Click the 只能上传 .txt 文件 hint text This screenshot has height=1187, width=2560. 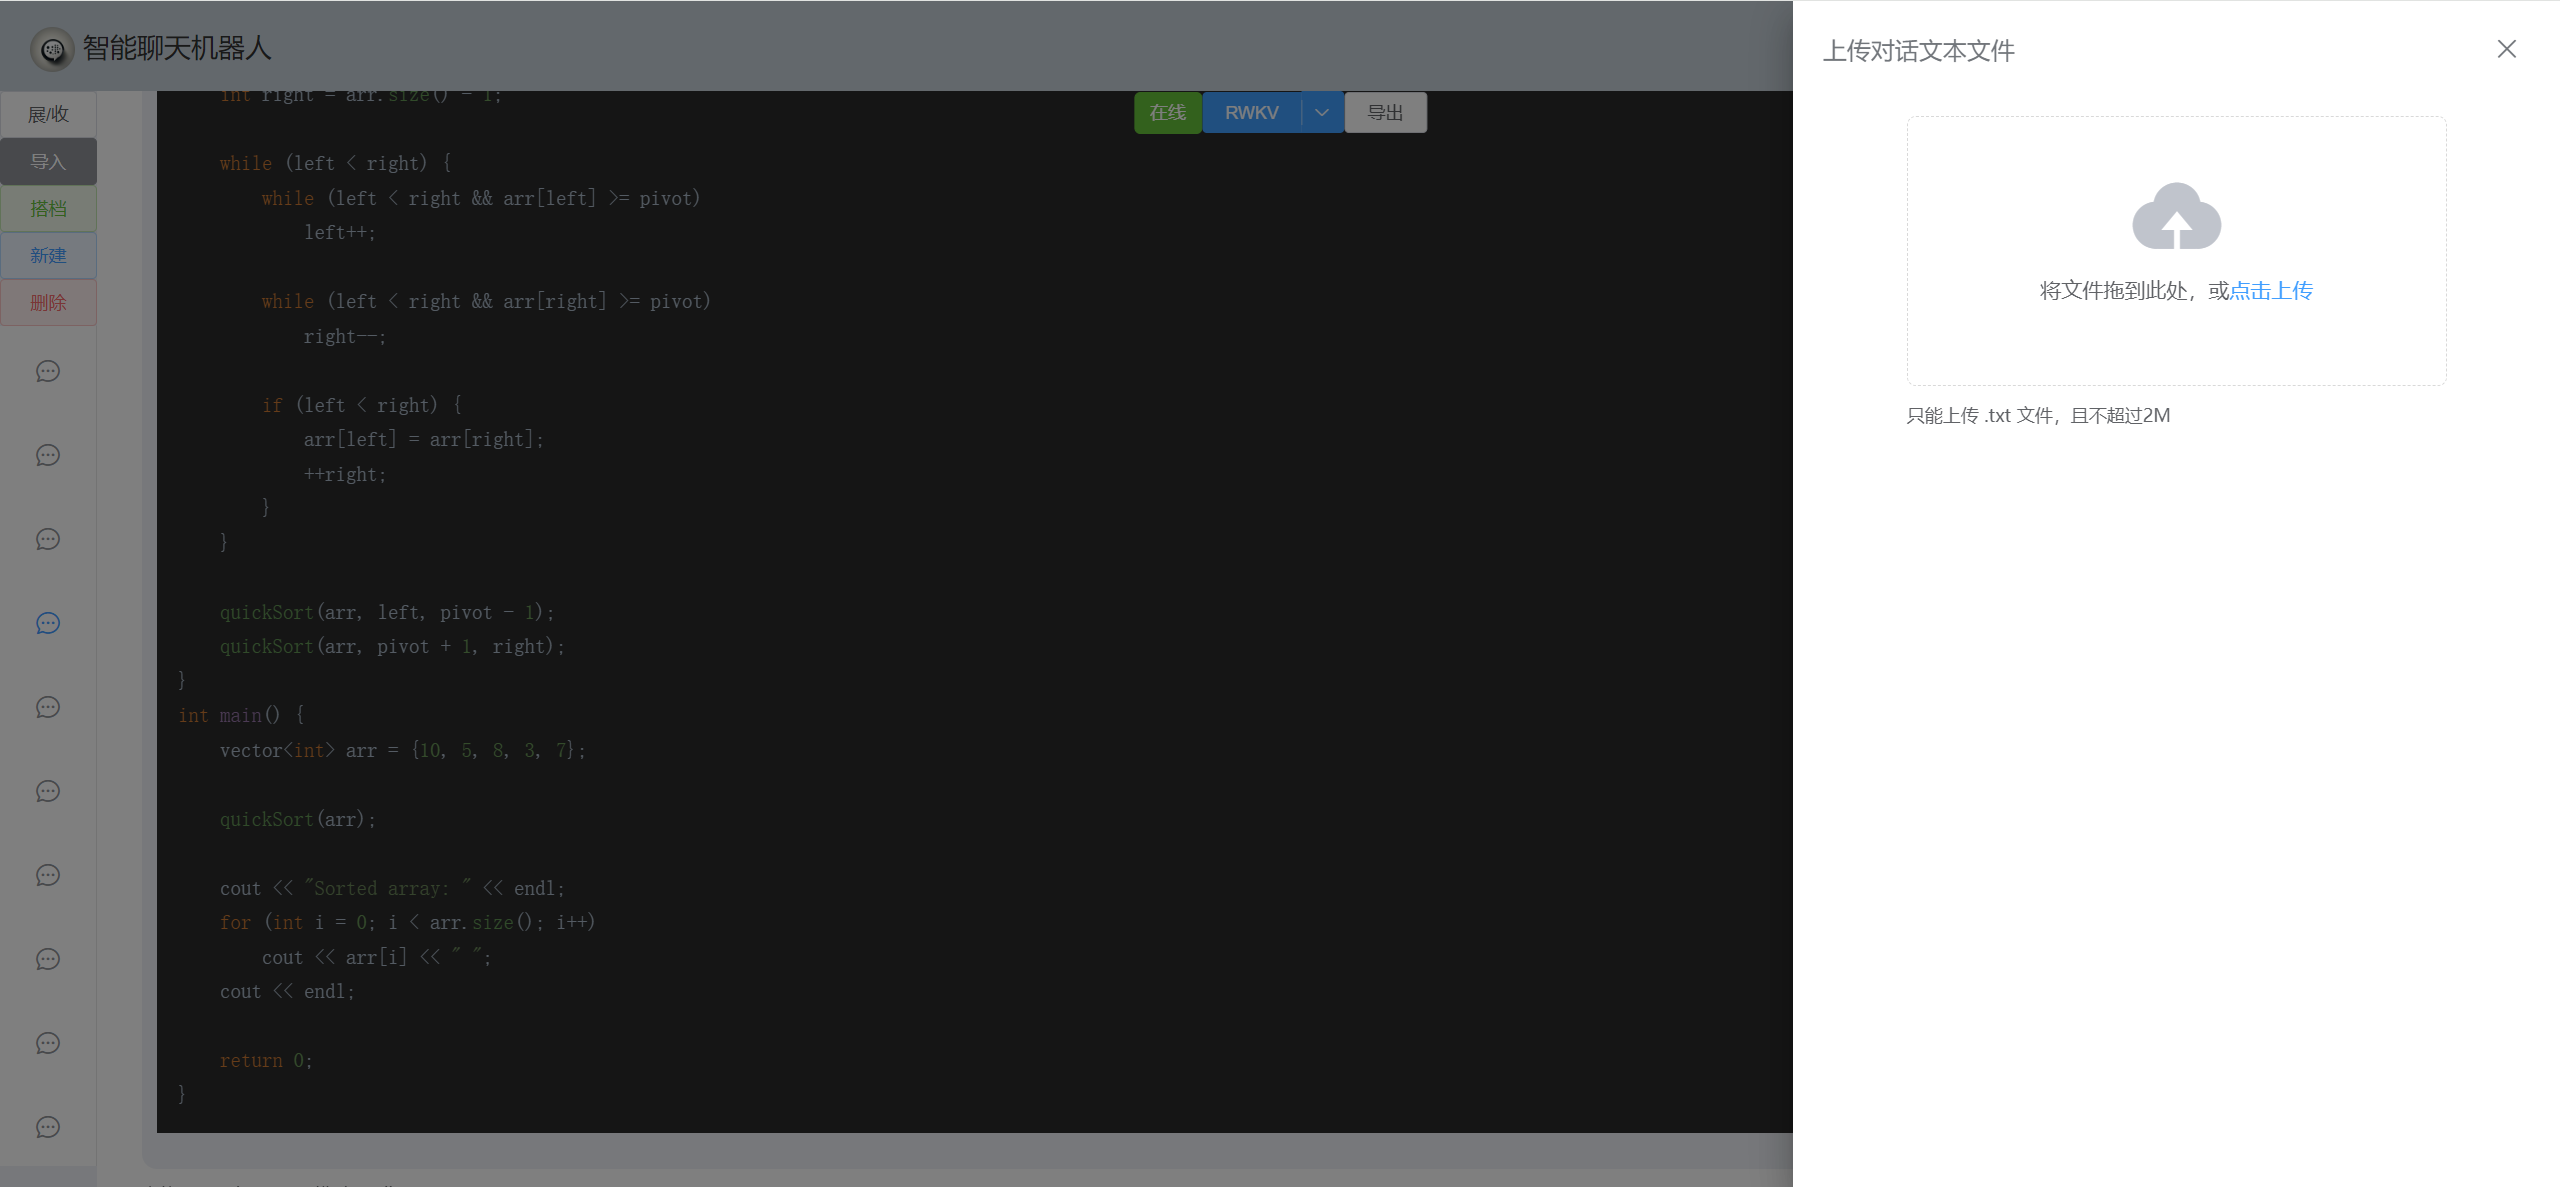click(2038, 415)
